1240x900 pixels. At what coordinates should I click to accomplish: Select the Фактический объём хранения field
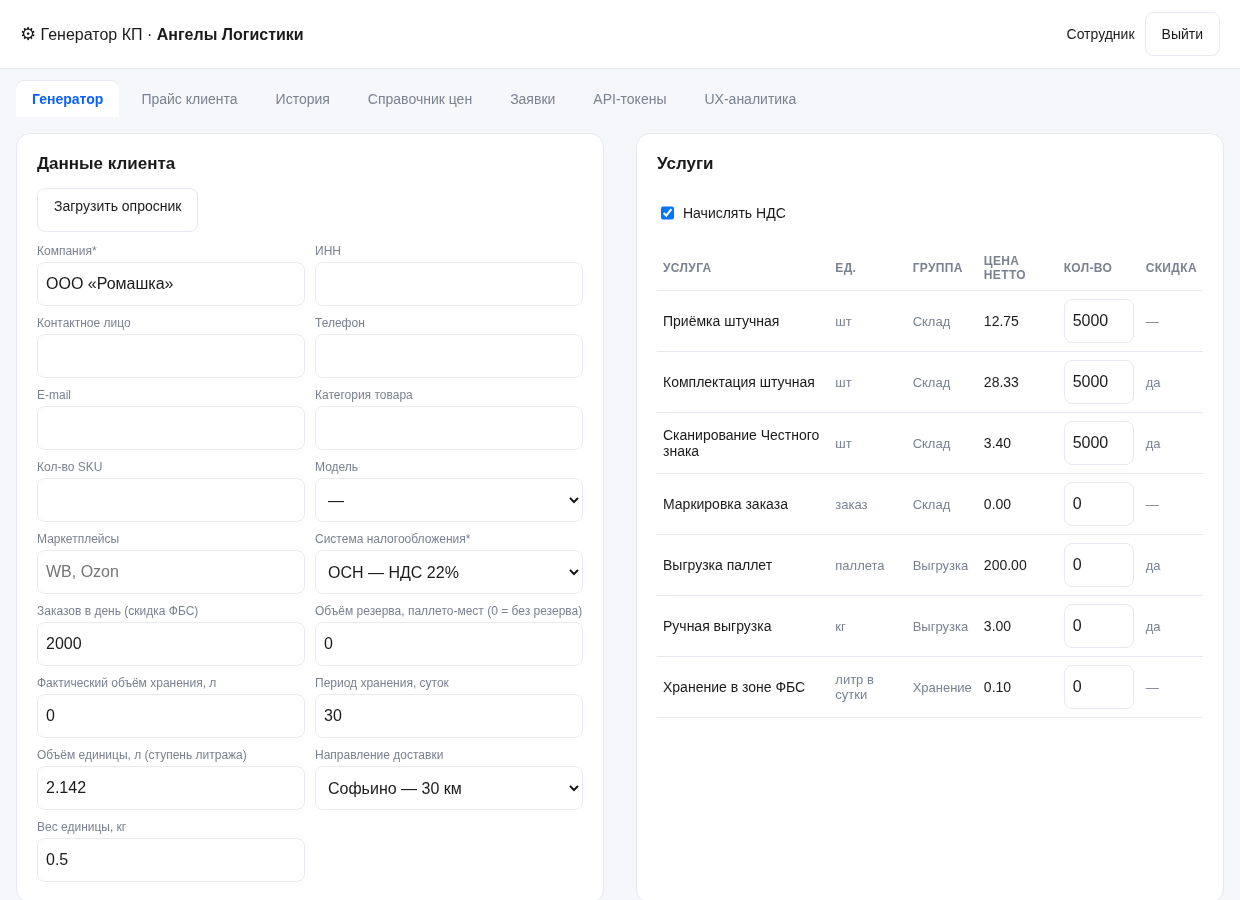pyautogui.click(x=171, y=716)
